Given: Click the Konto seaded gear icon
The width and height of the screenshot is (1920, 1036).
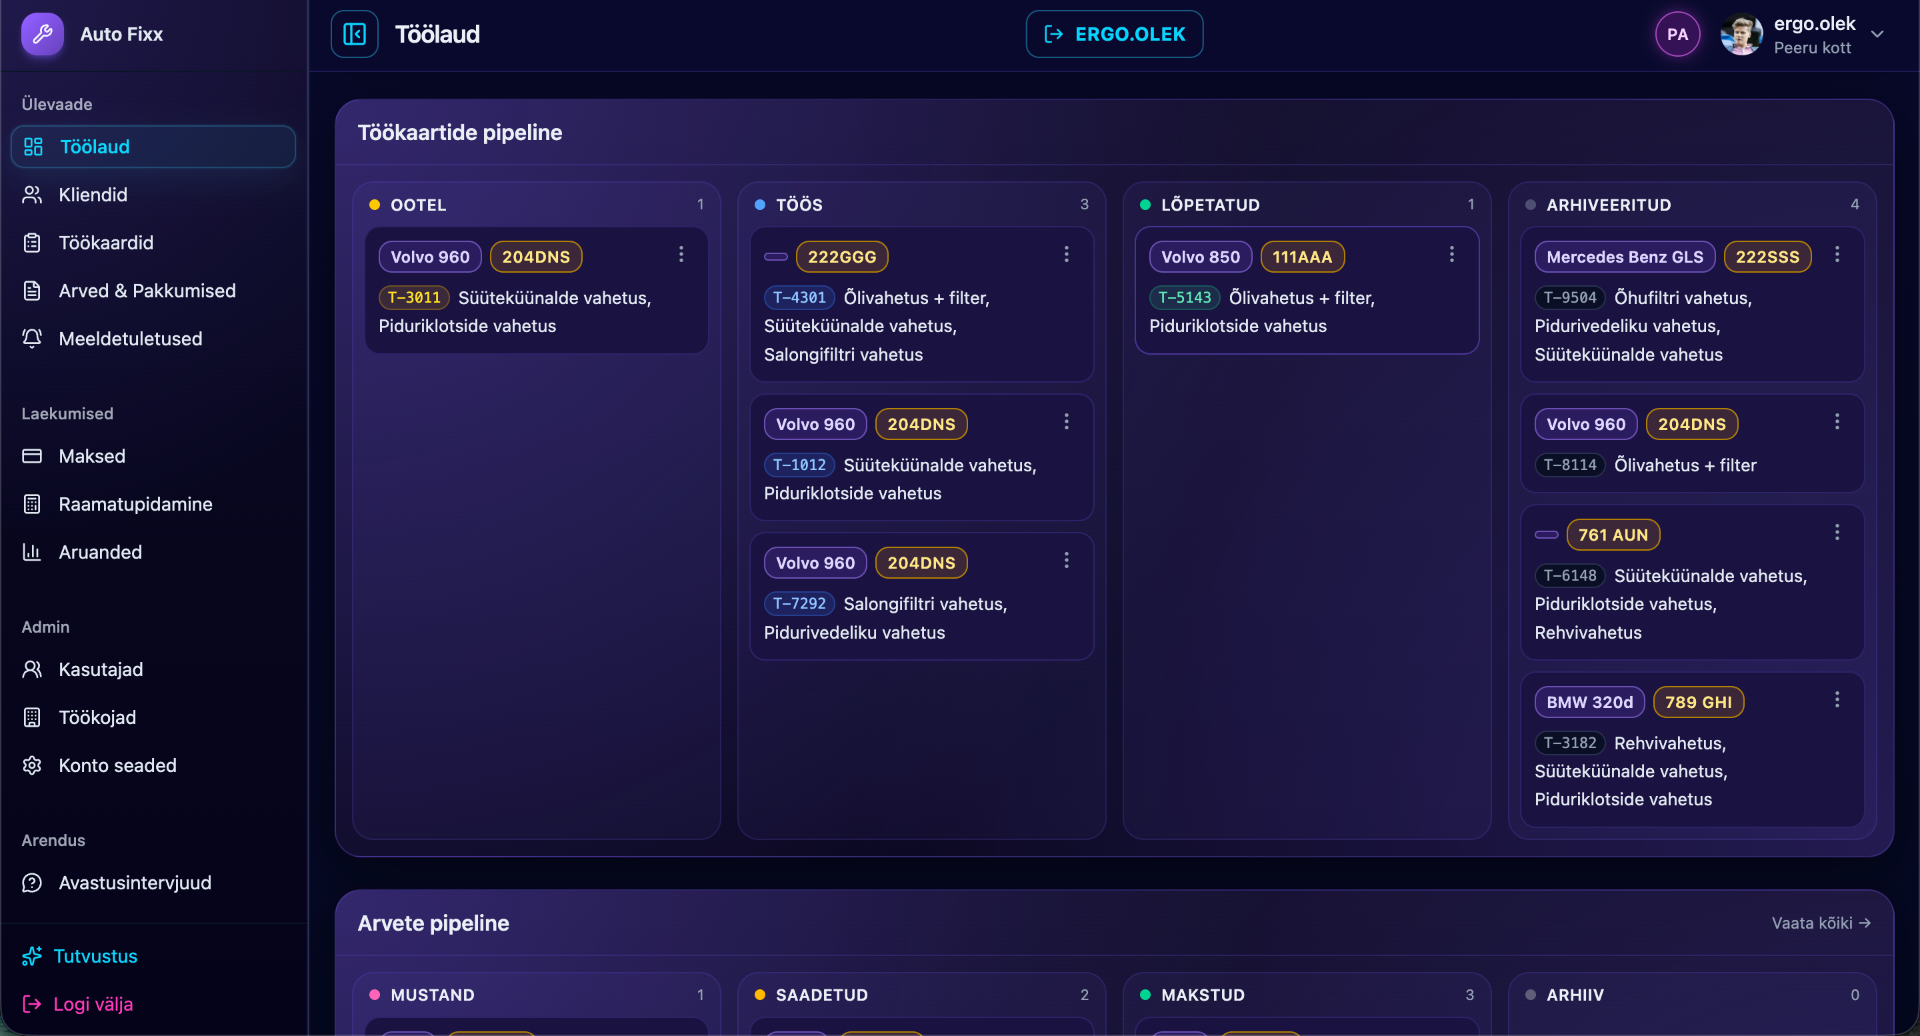Looking at the screenshot, I should (32, 765).
